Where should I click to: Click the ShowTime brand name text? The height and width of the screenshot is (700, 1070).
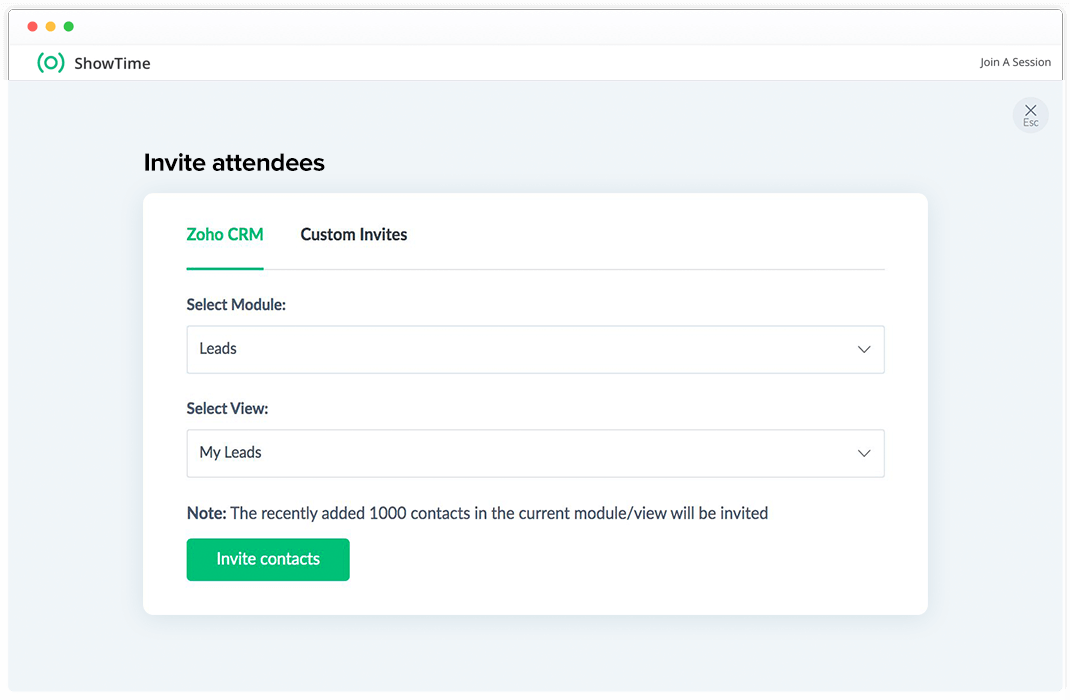click(x=112, y=64)
